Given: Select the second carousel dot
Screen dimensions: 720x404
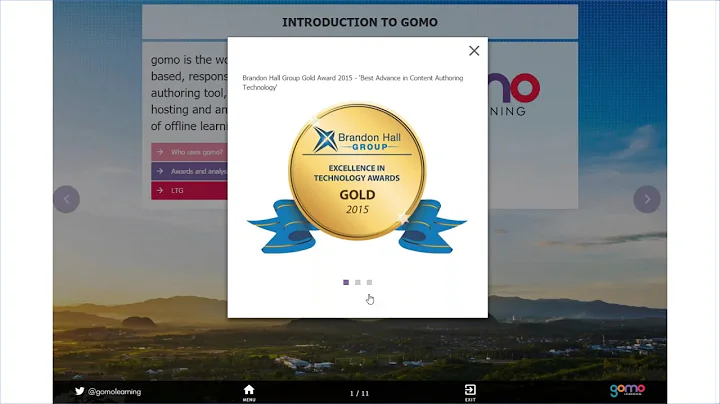Looking at the screenshot, I should [358, 282].
